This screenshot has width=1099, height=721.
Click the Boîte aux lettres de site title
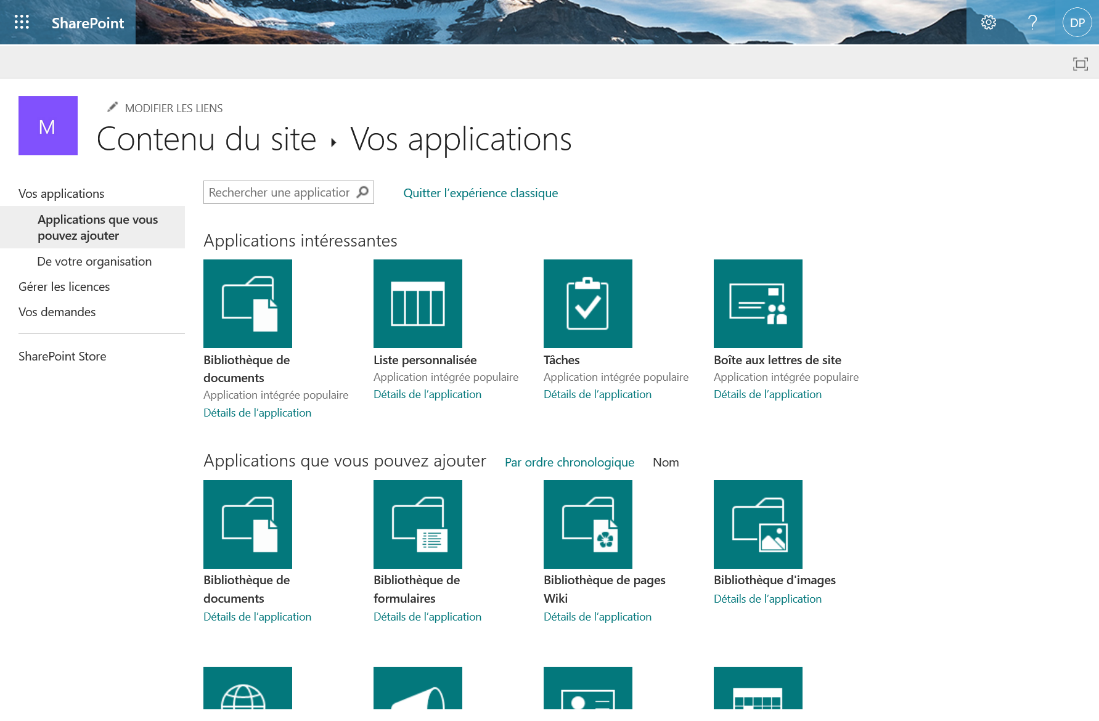[777, 360]
